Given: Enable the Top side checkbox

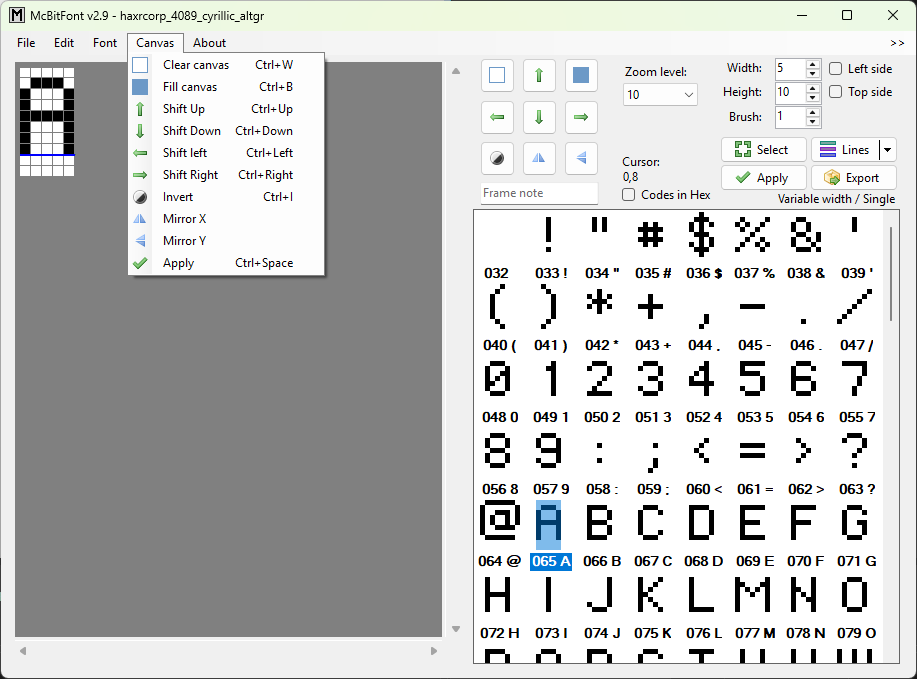Looking at the screenshot, I should click(836, 92).
